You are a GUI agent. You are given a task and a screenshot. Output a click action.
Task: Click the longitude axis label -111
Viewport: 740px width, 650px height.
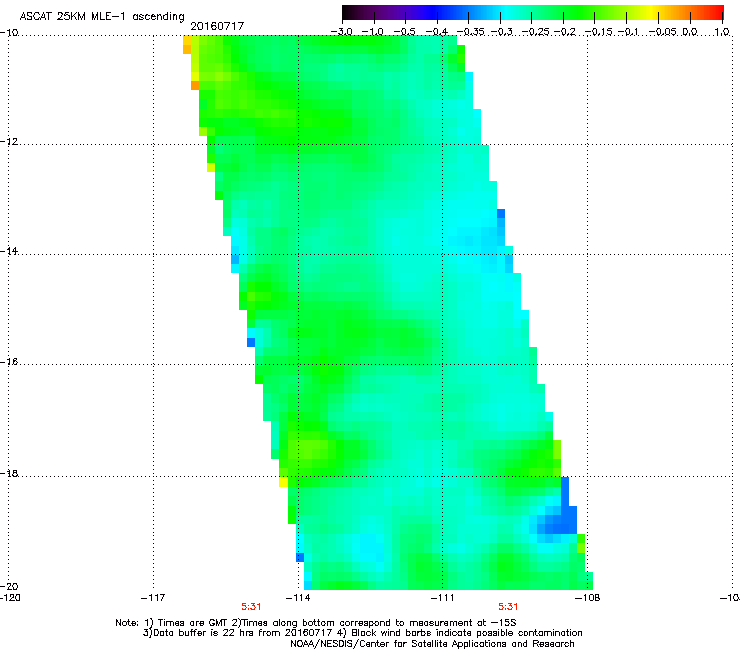(442, 598)
